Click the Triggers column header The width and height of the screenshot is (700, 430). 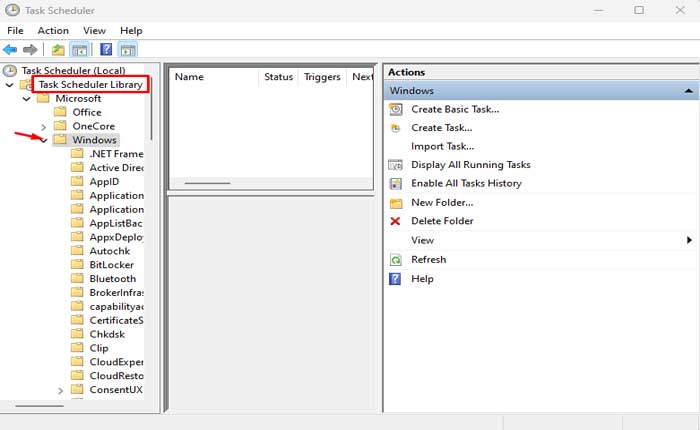(322, 77)
